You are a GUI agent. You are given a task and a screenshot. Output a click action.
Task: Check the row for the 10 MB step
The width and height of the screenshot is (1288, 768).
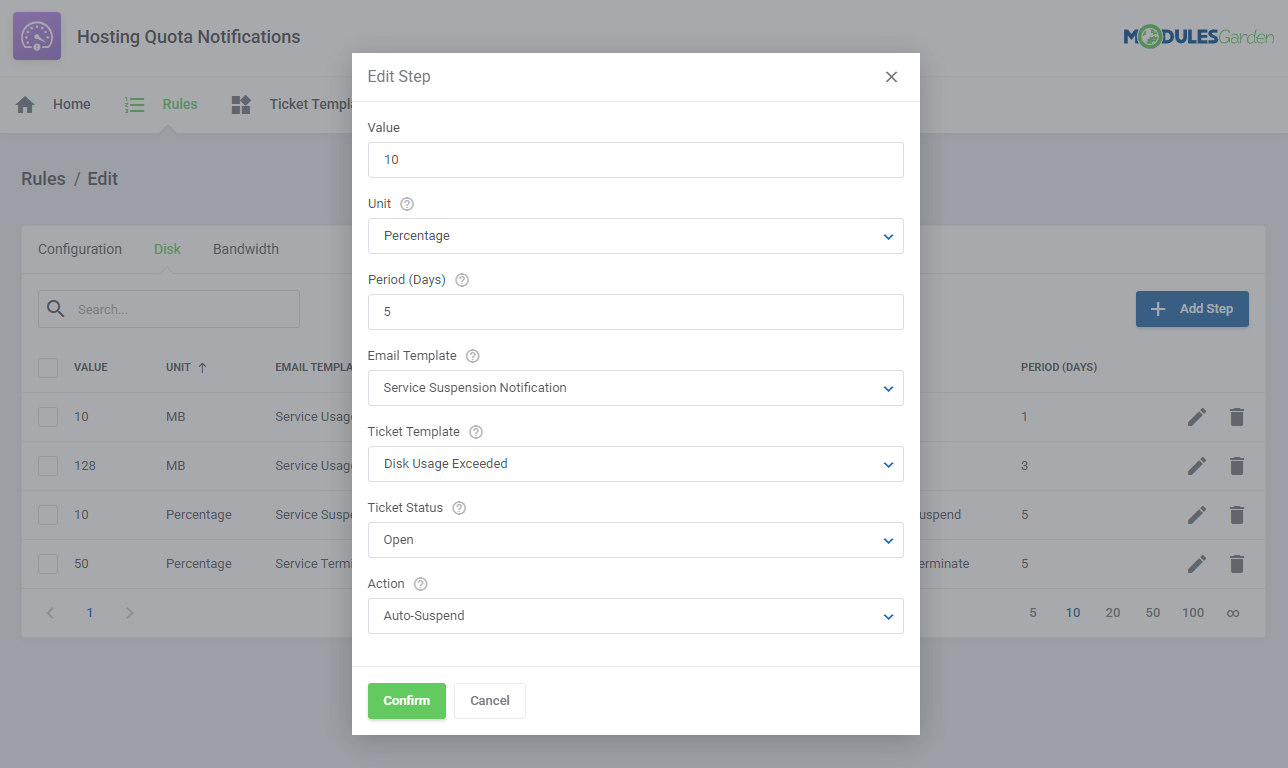(47, 416)
